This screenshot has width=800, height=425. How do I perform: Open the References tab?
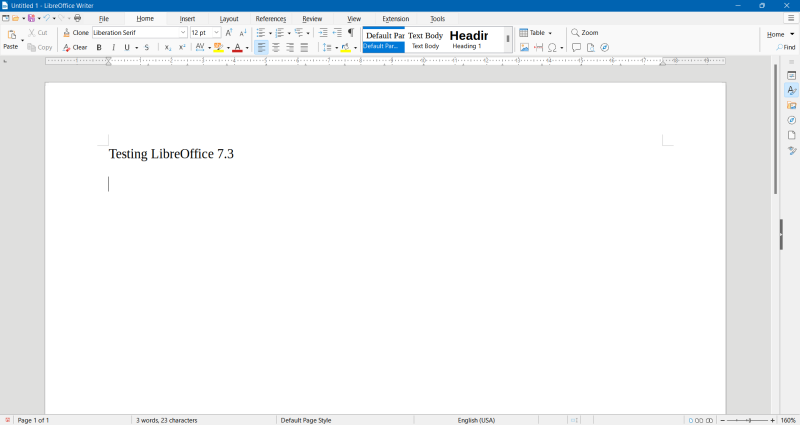pos(270,19)
